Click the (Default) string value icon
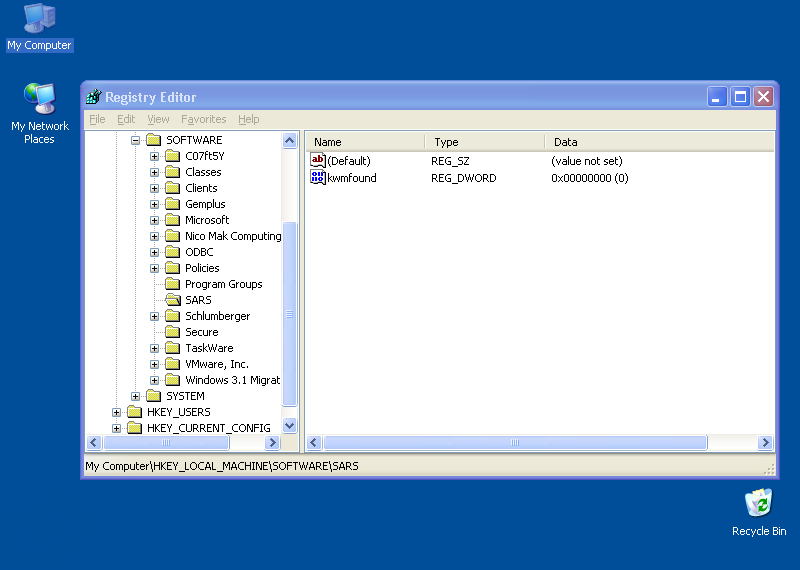This screenshot has width=800, height=570. coord(317,161)
